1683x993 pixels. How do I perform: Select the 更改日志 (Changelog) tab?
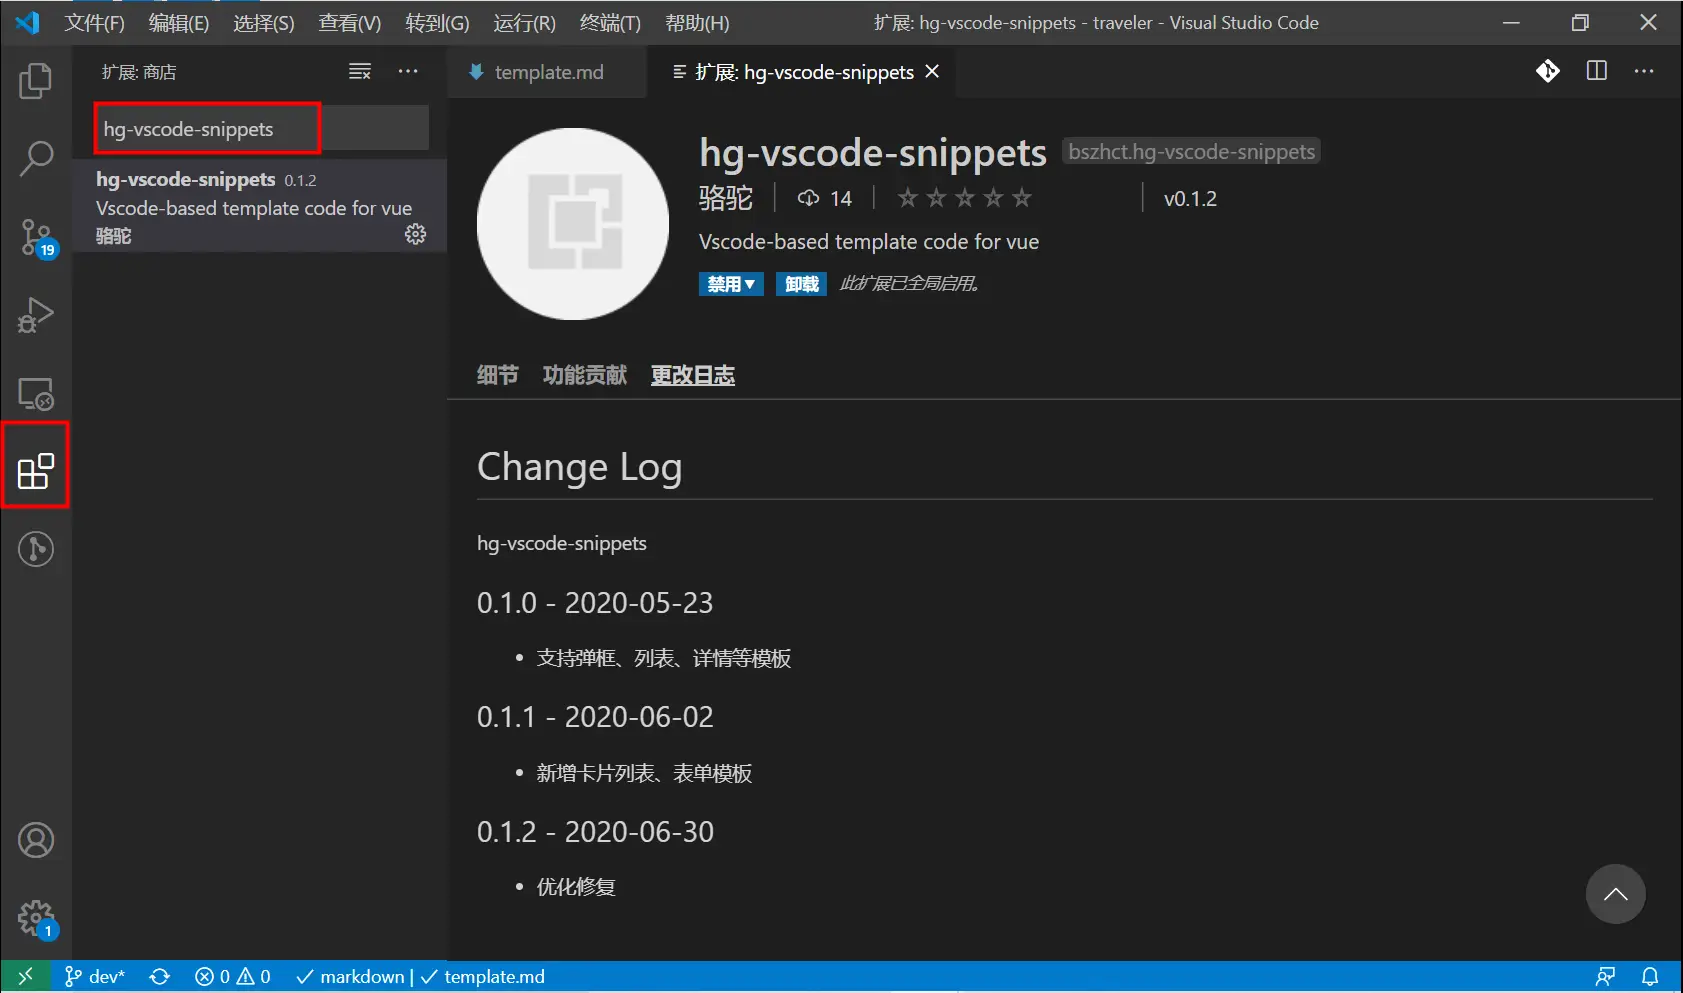pyautogui.click(x=693, y=375)
